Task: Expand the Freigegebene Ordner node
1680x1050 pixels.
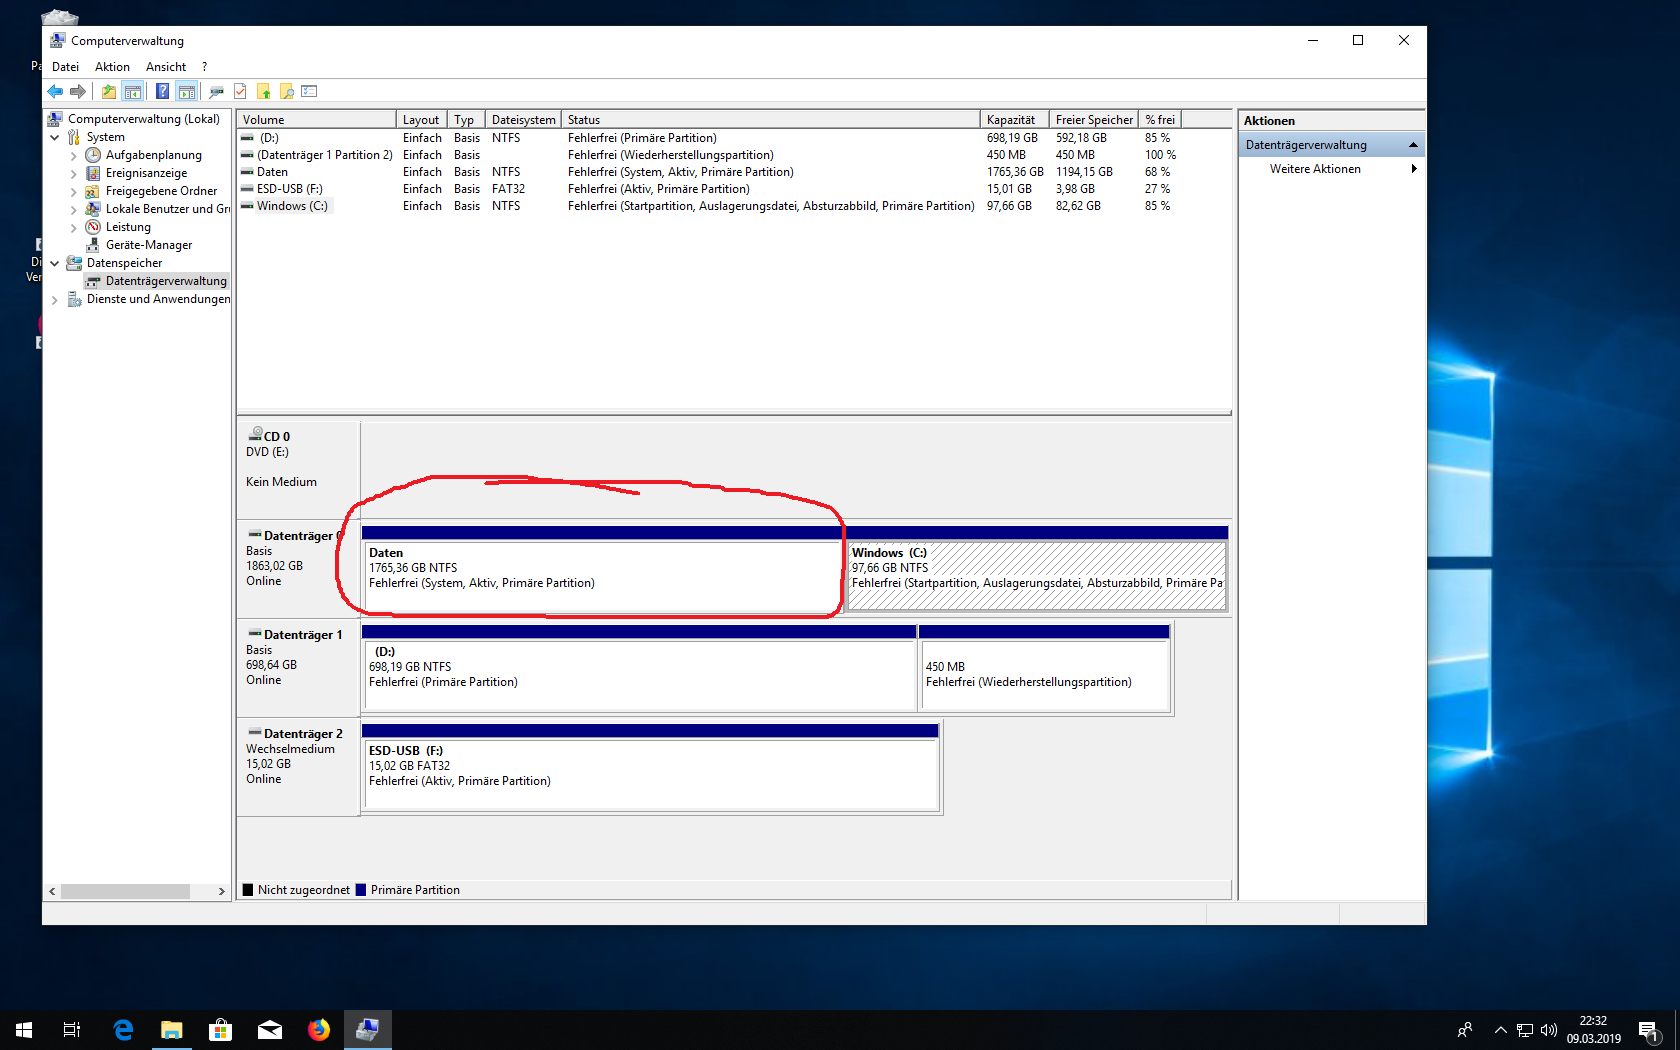Action: click(x=73, y=191)
